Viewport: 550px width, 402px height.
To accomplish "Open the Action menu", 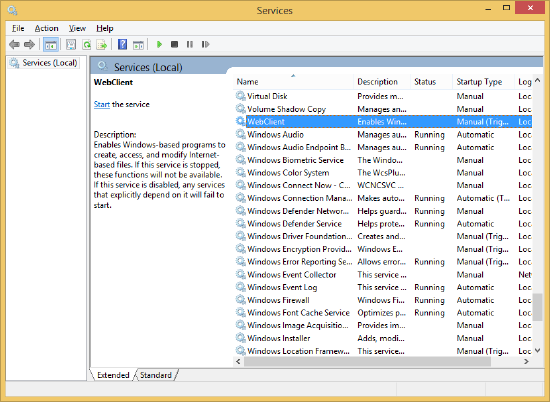I will click(46, 28).
